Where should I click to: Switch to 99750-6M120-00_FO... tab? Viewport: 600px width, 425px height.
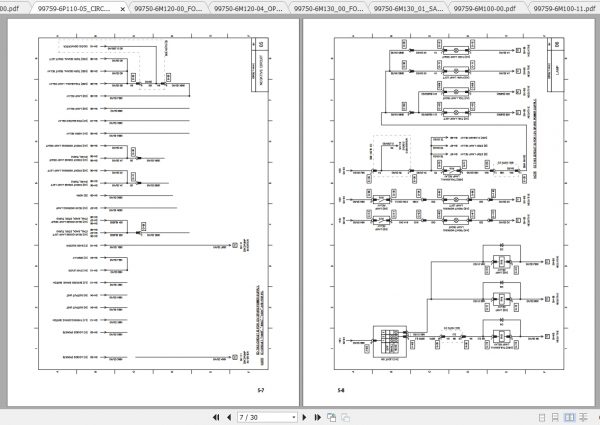(168, 8)
